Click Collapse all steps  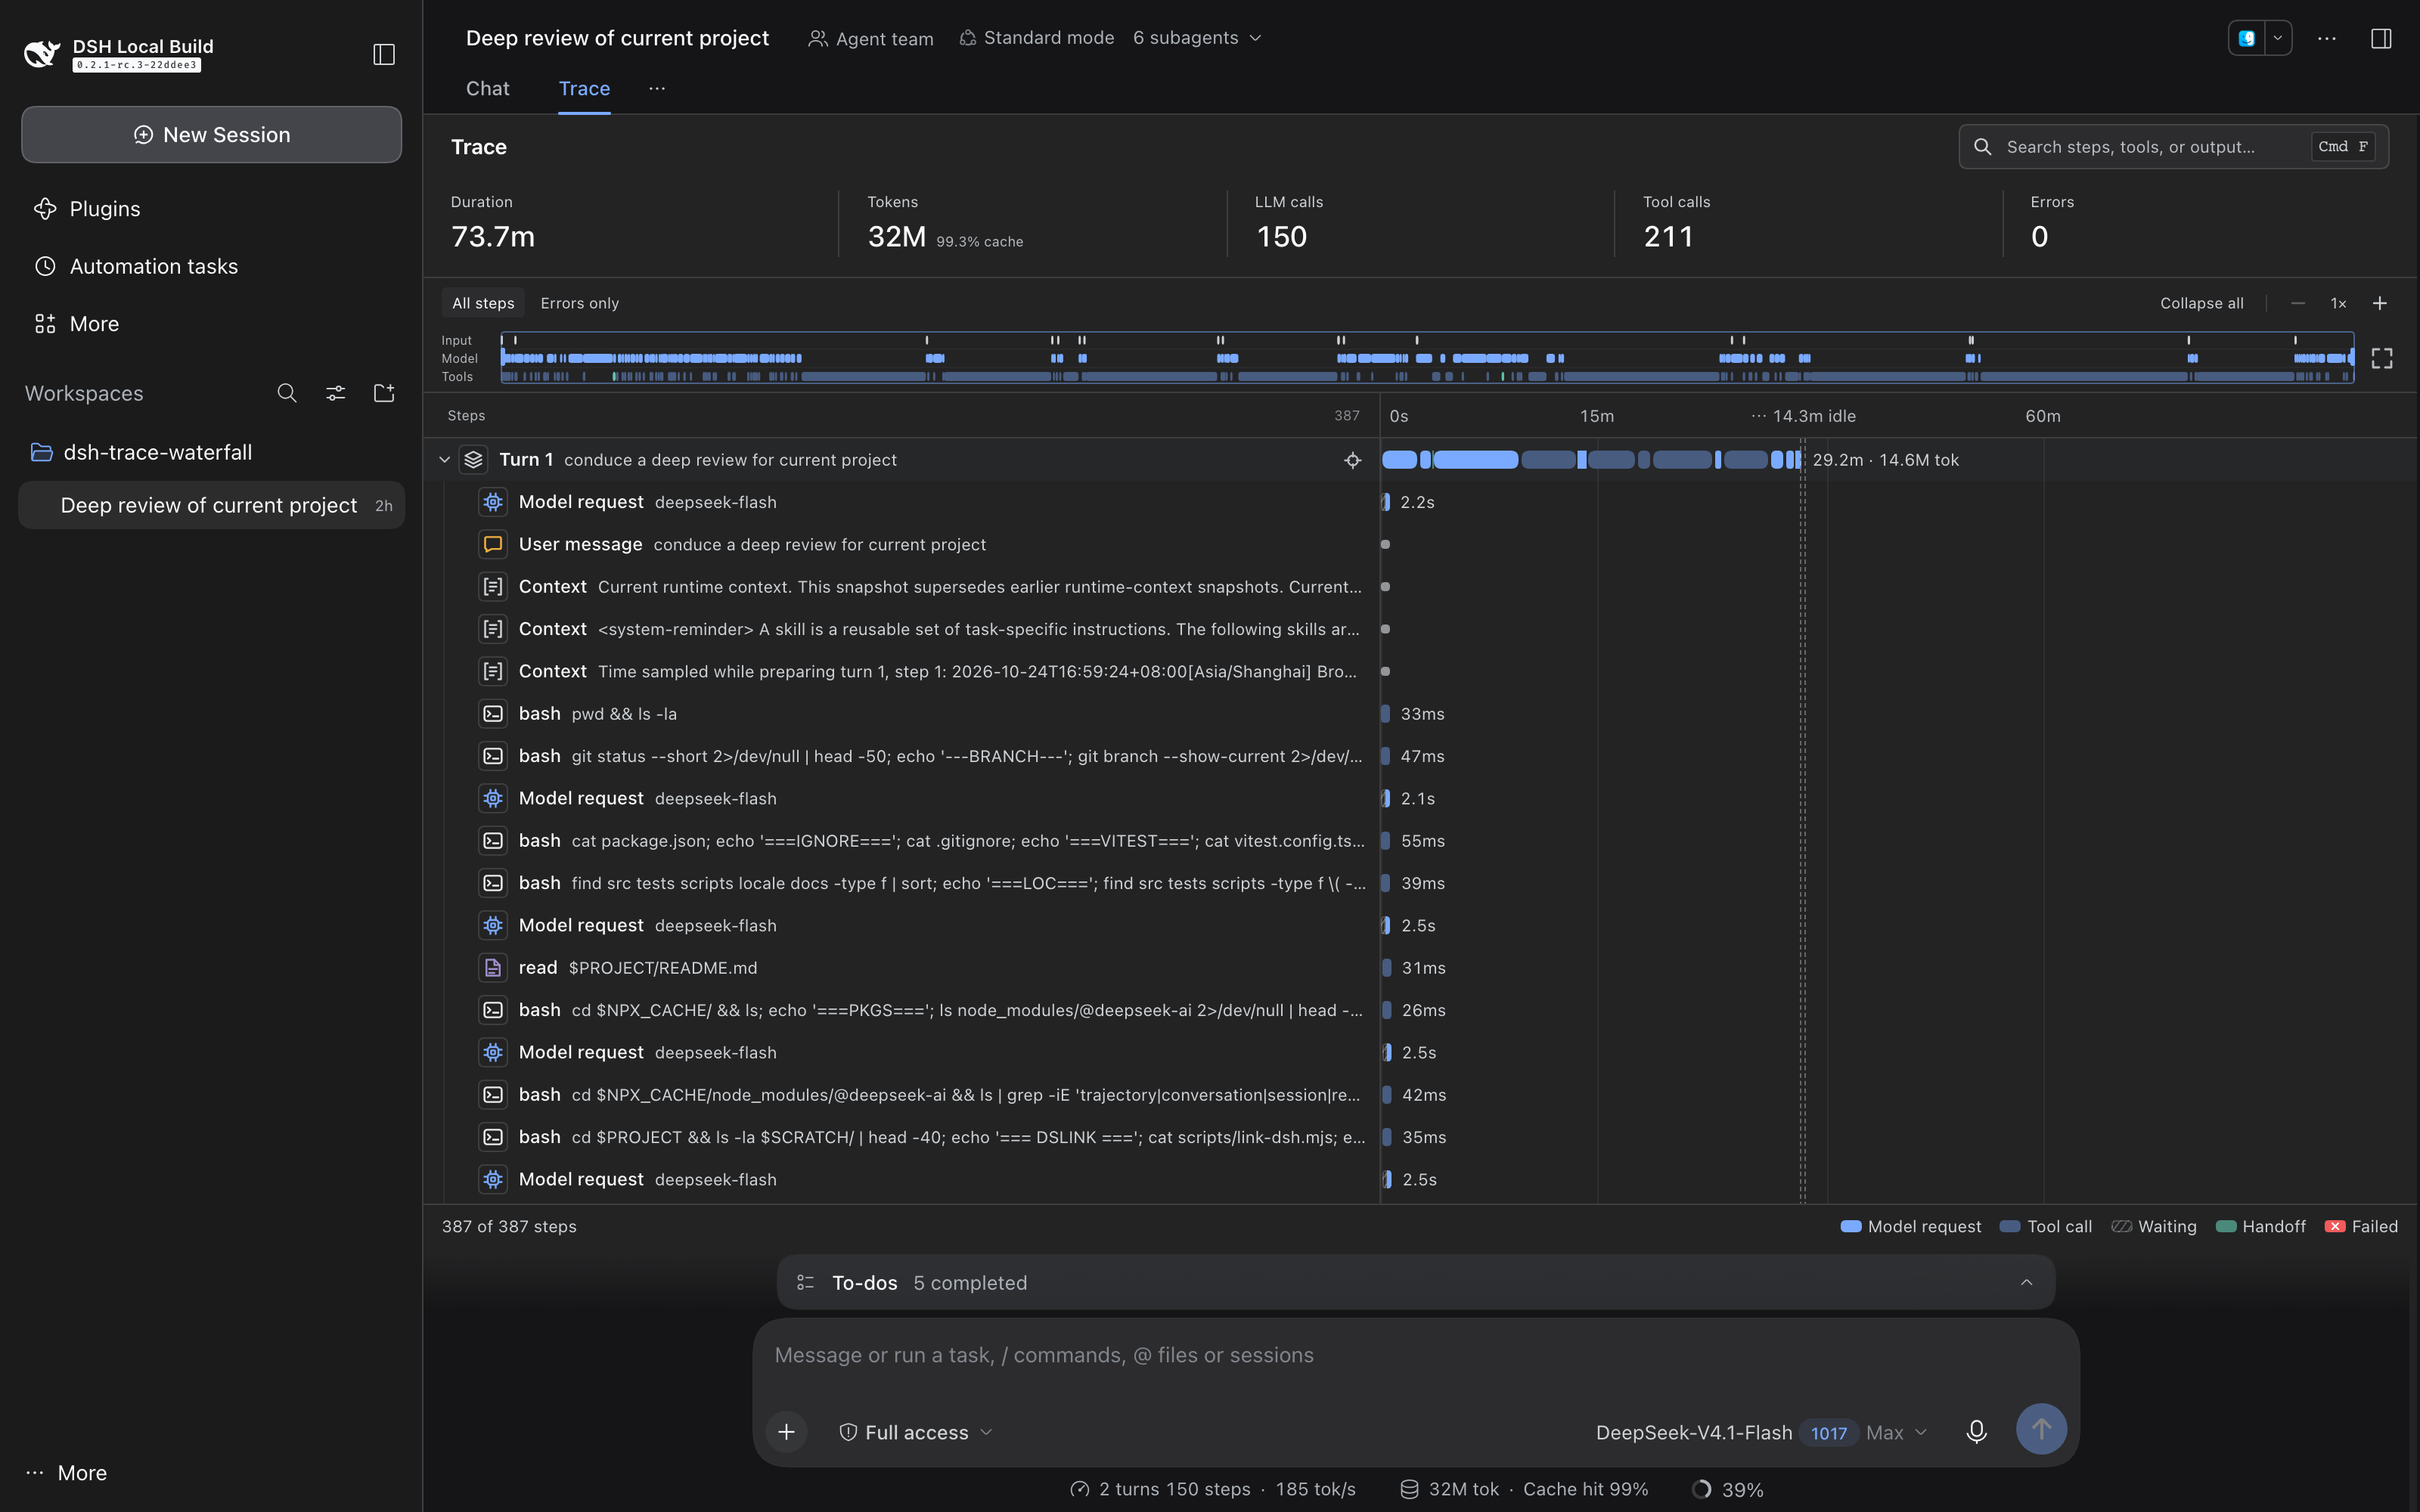tap(2201, 303)
